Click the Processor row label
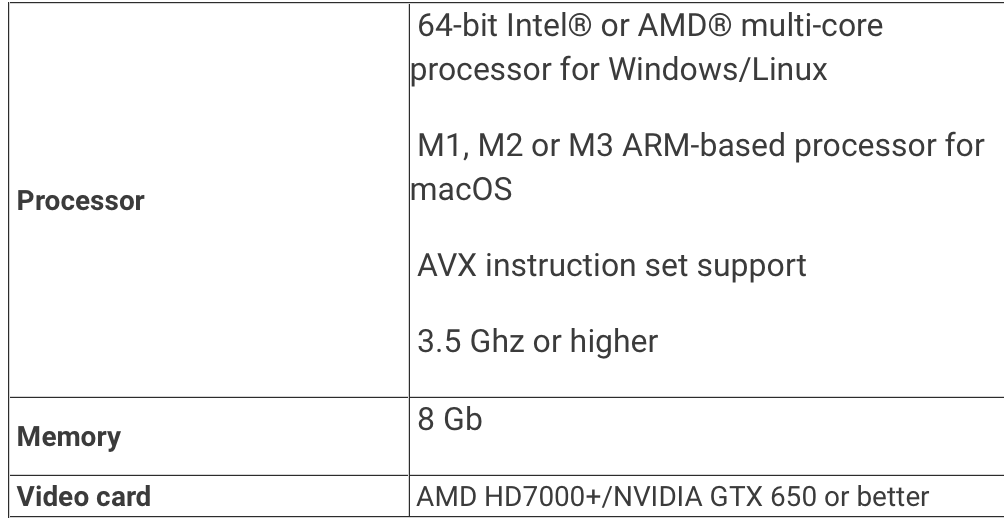1004x518 pixels. click(81, 201)
